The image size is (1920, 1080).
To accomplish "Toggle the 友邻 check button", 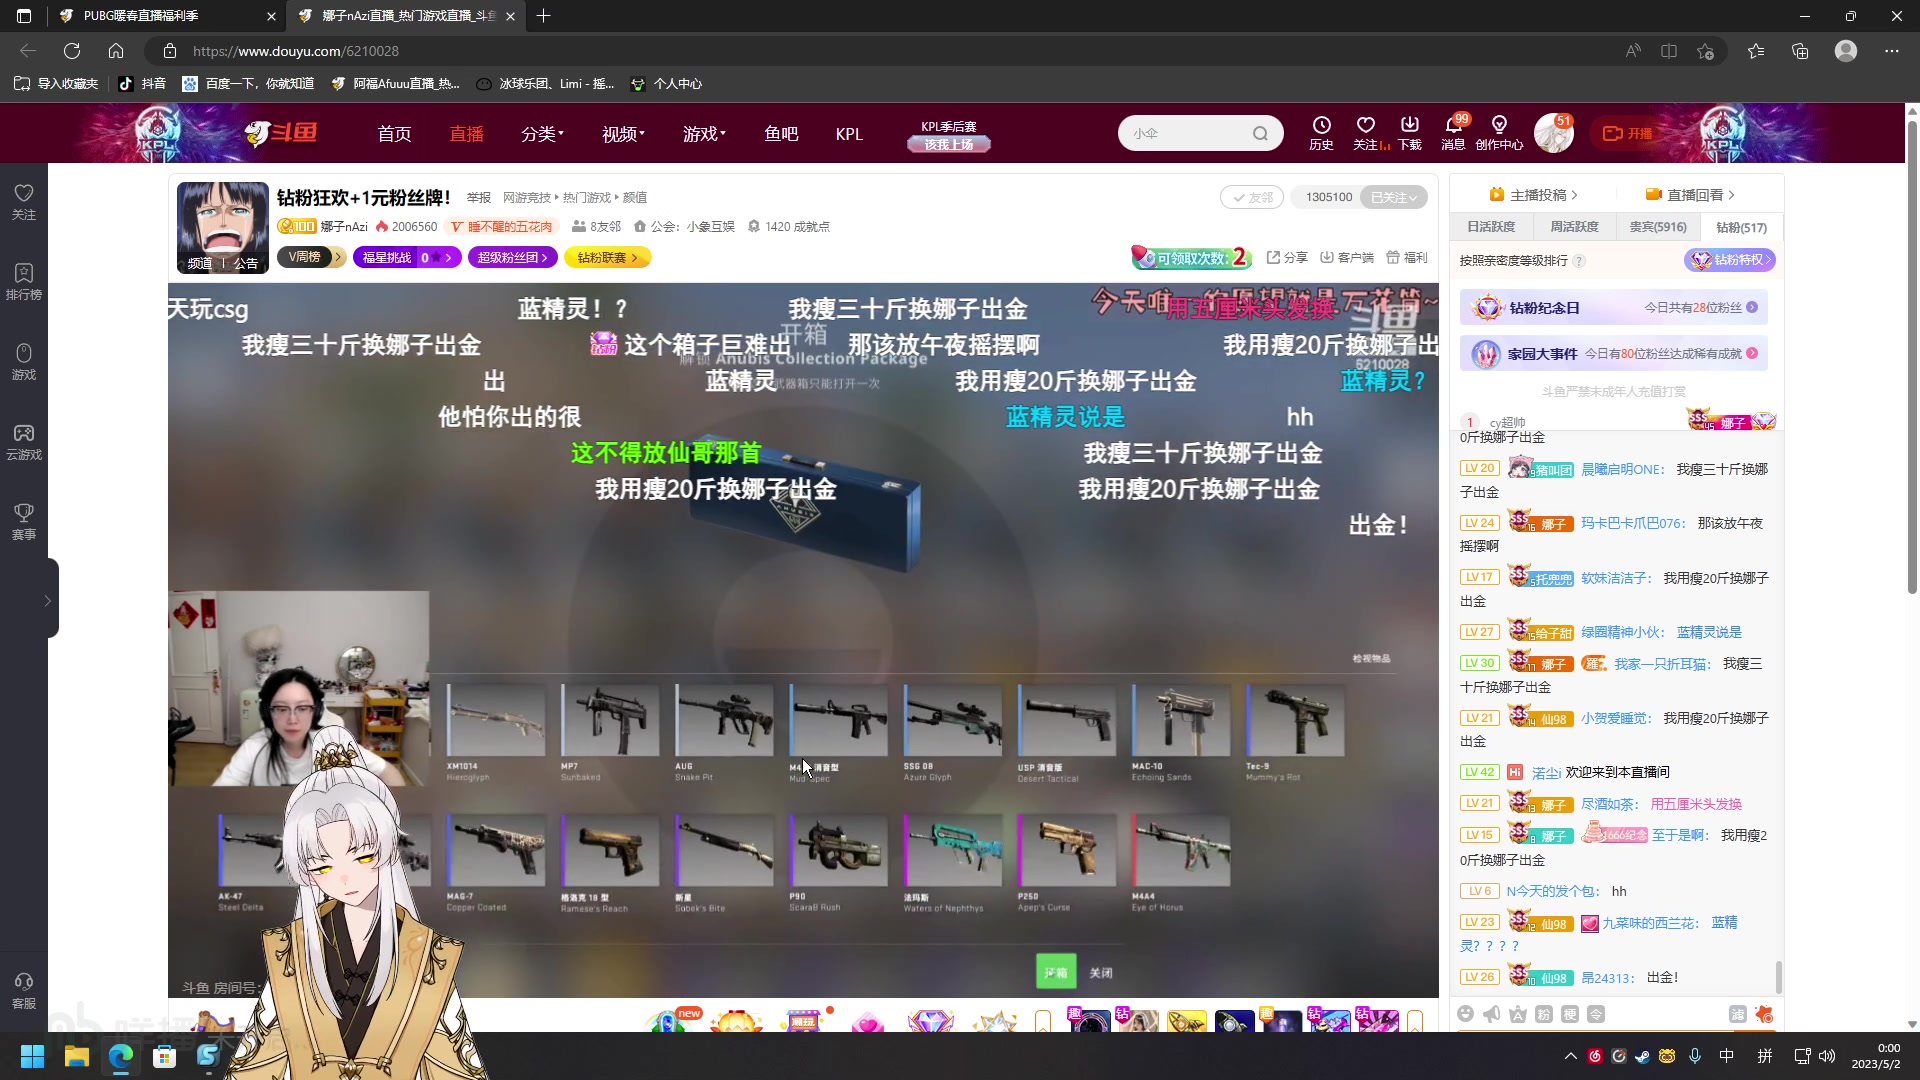I will click(1252, 197).
